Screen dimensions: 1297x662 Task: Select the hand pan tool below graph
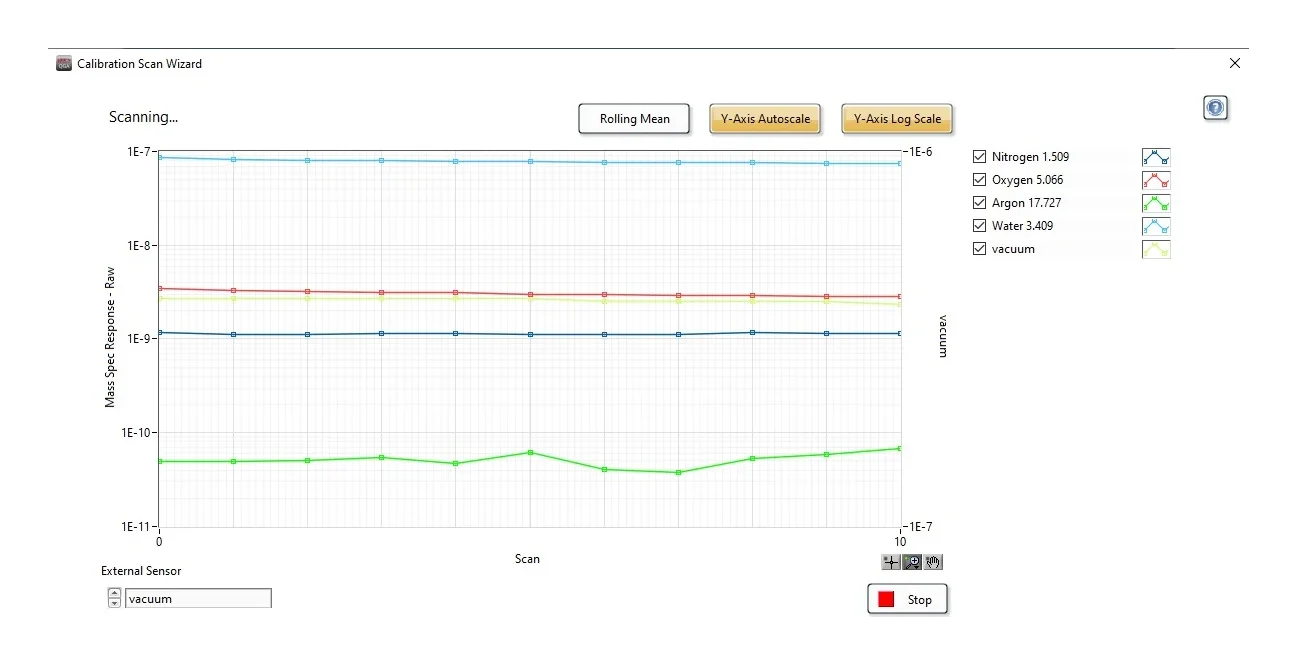click(x=933, y=562)
